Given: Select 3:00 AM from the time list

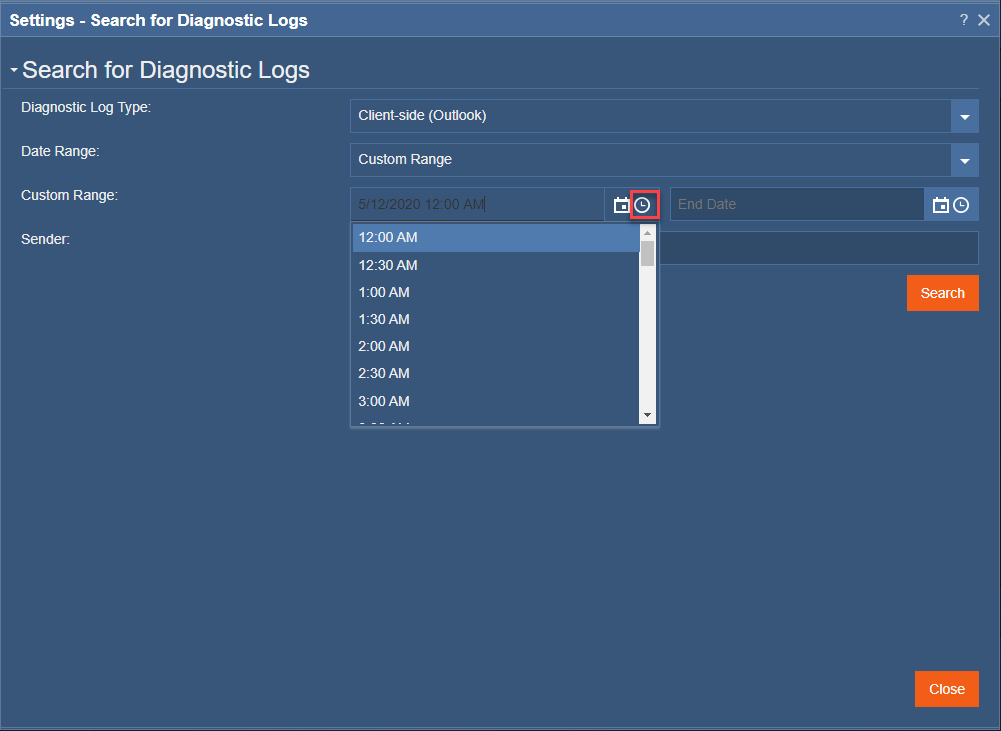Looking at the screenshot, I should click(450, 400).
